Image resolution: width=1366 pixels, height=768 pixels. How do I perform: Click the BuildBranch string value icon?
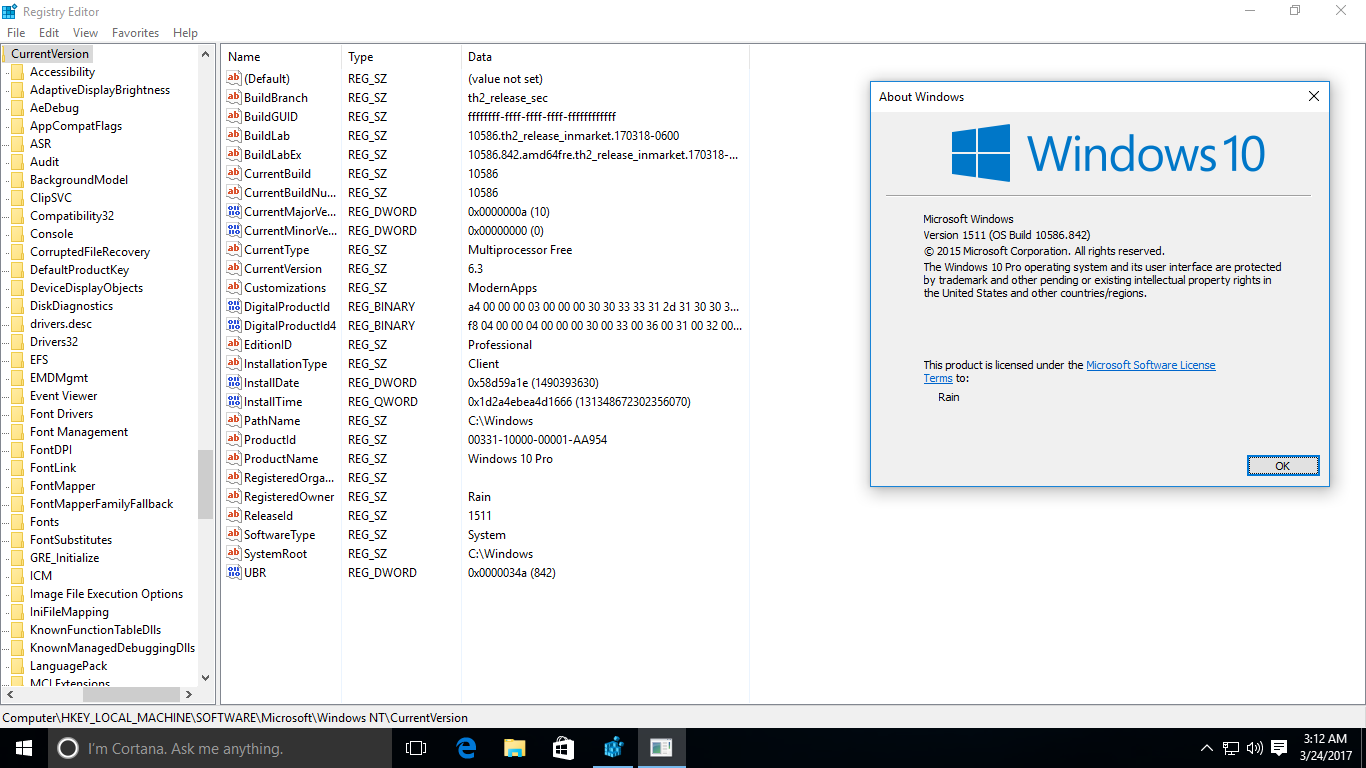tap(234, 98)
